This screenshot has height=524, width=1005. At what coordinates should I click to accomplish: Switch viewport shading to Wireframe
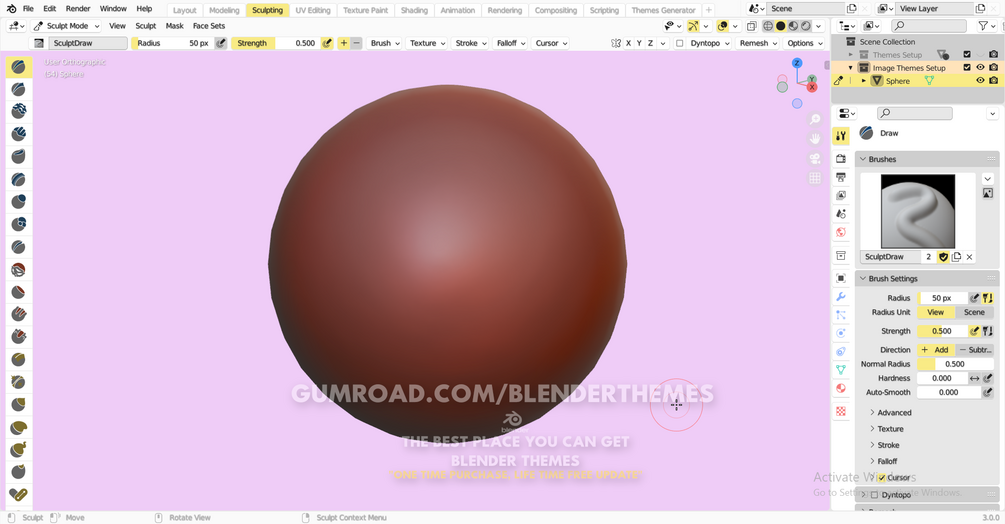[768, 26]
